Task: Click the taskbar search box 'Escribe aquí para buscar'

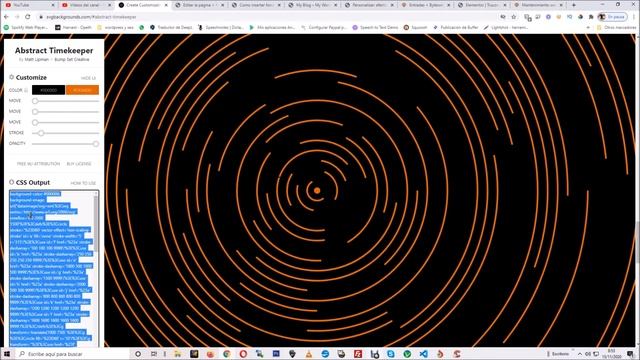Action: (x=73, y=354)
